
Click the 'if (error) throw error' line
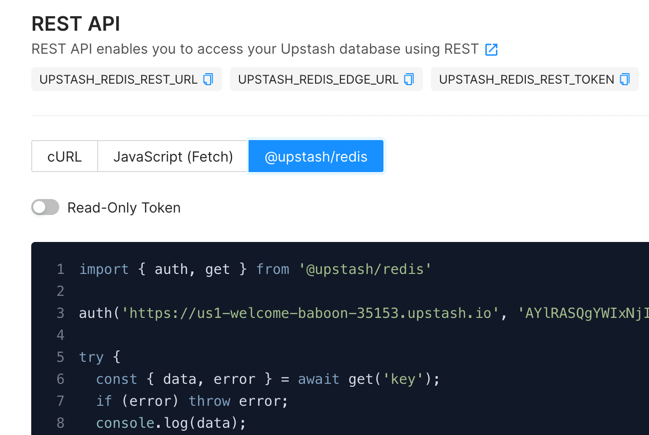click(x=192, y=401)
